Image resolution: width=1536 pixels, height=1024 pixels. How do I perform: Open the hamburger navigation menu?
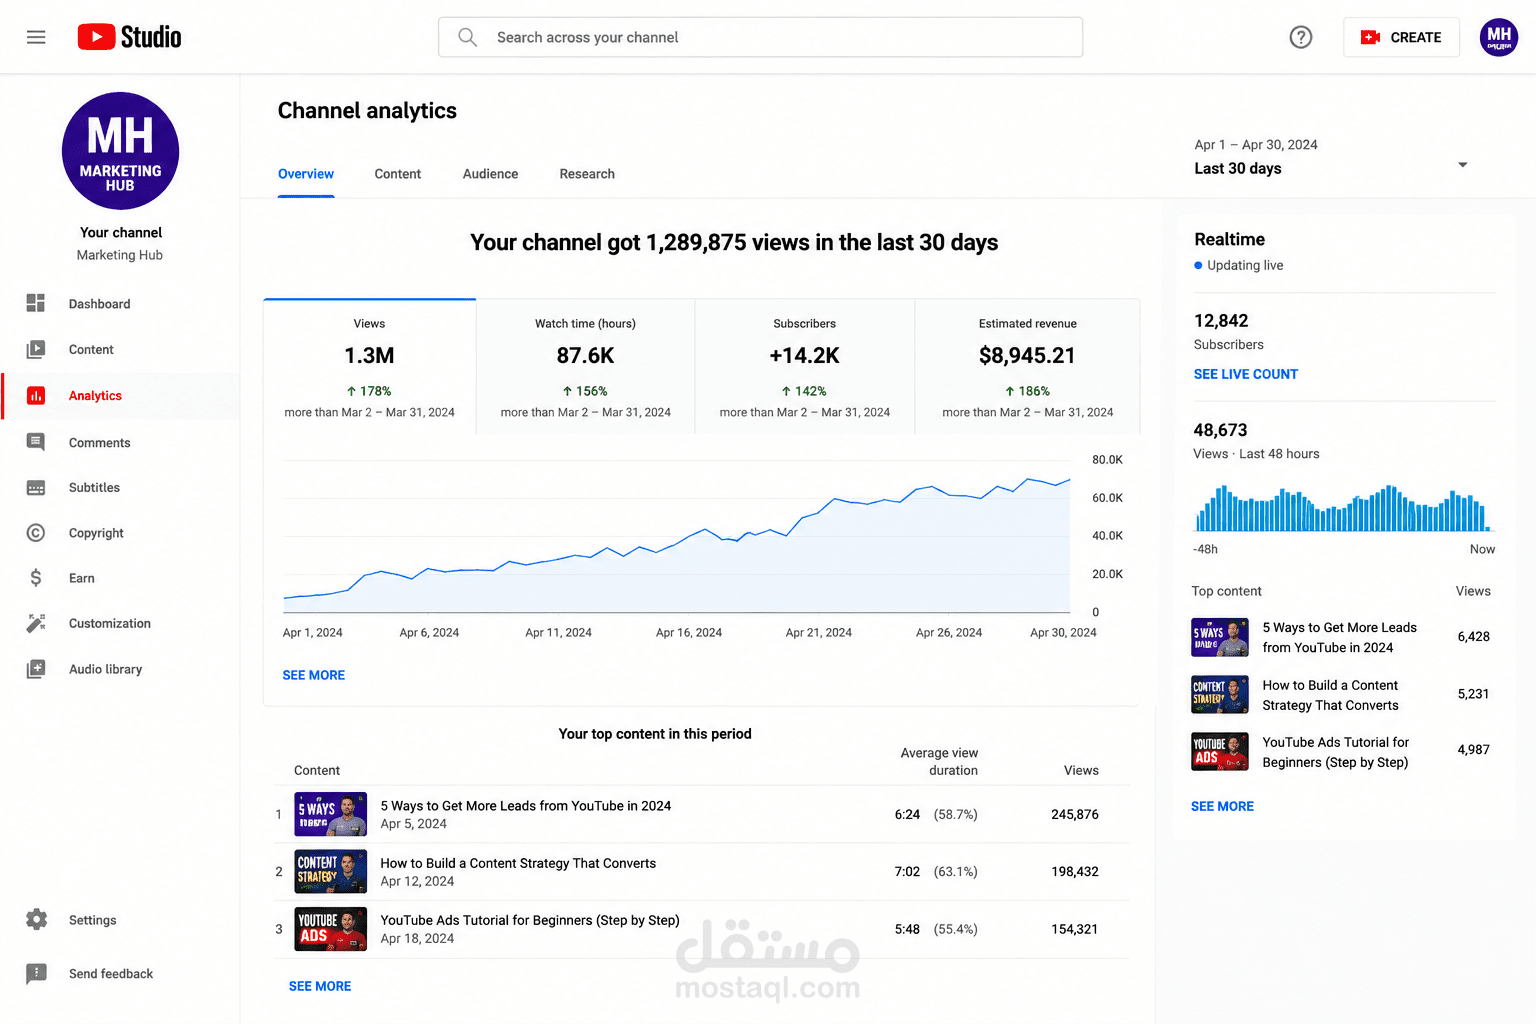tap(36, 37)
